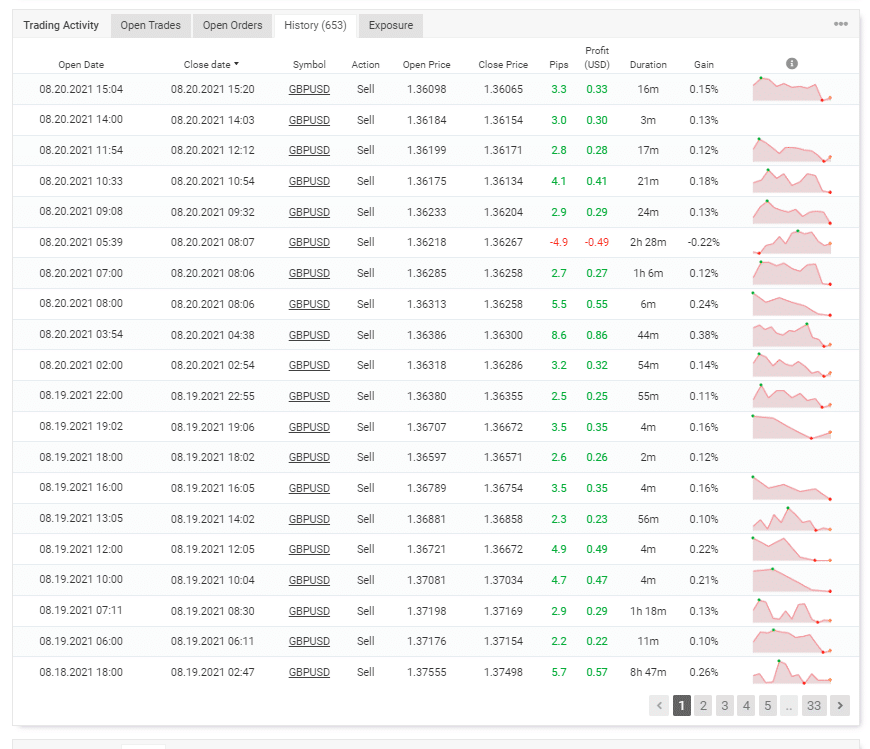Viewport: 870px width, 749px height.
Task: Click the Gain column header to sort
Action: 703,64
